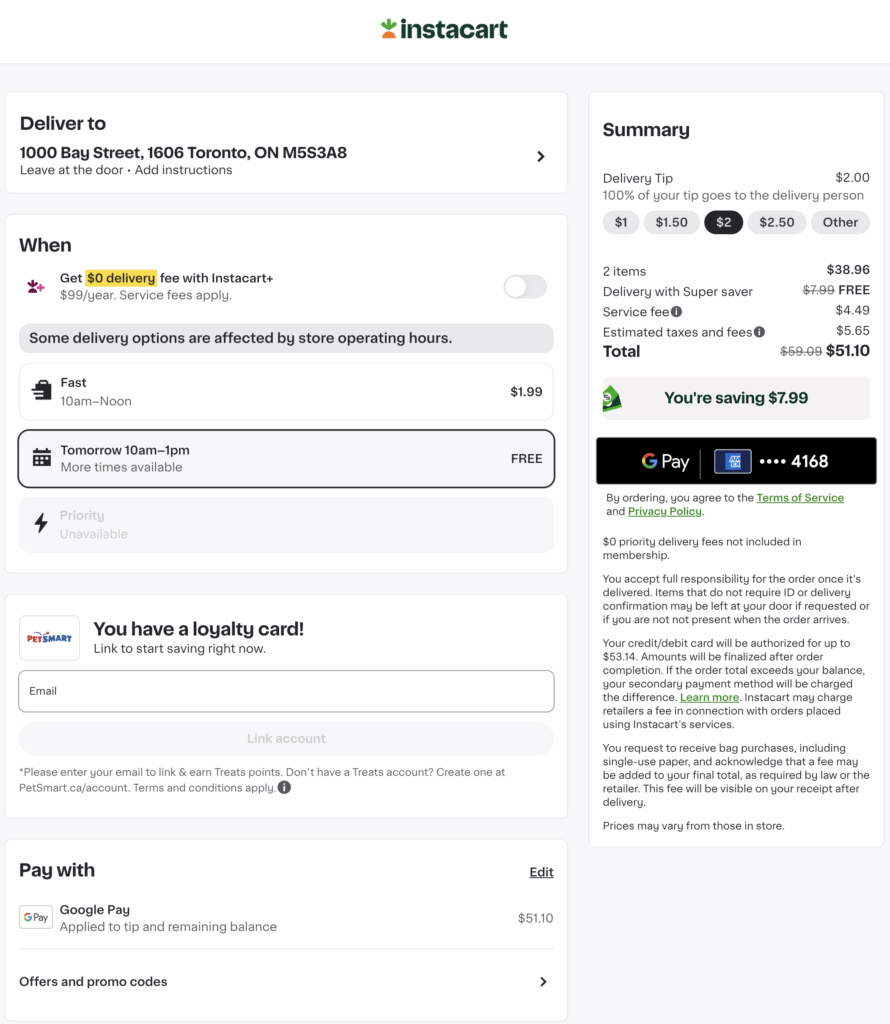Click the PetSmart loyalty card logo
This screenshot has height=1024, width=890.
tap(49, 637)
